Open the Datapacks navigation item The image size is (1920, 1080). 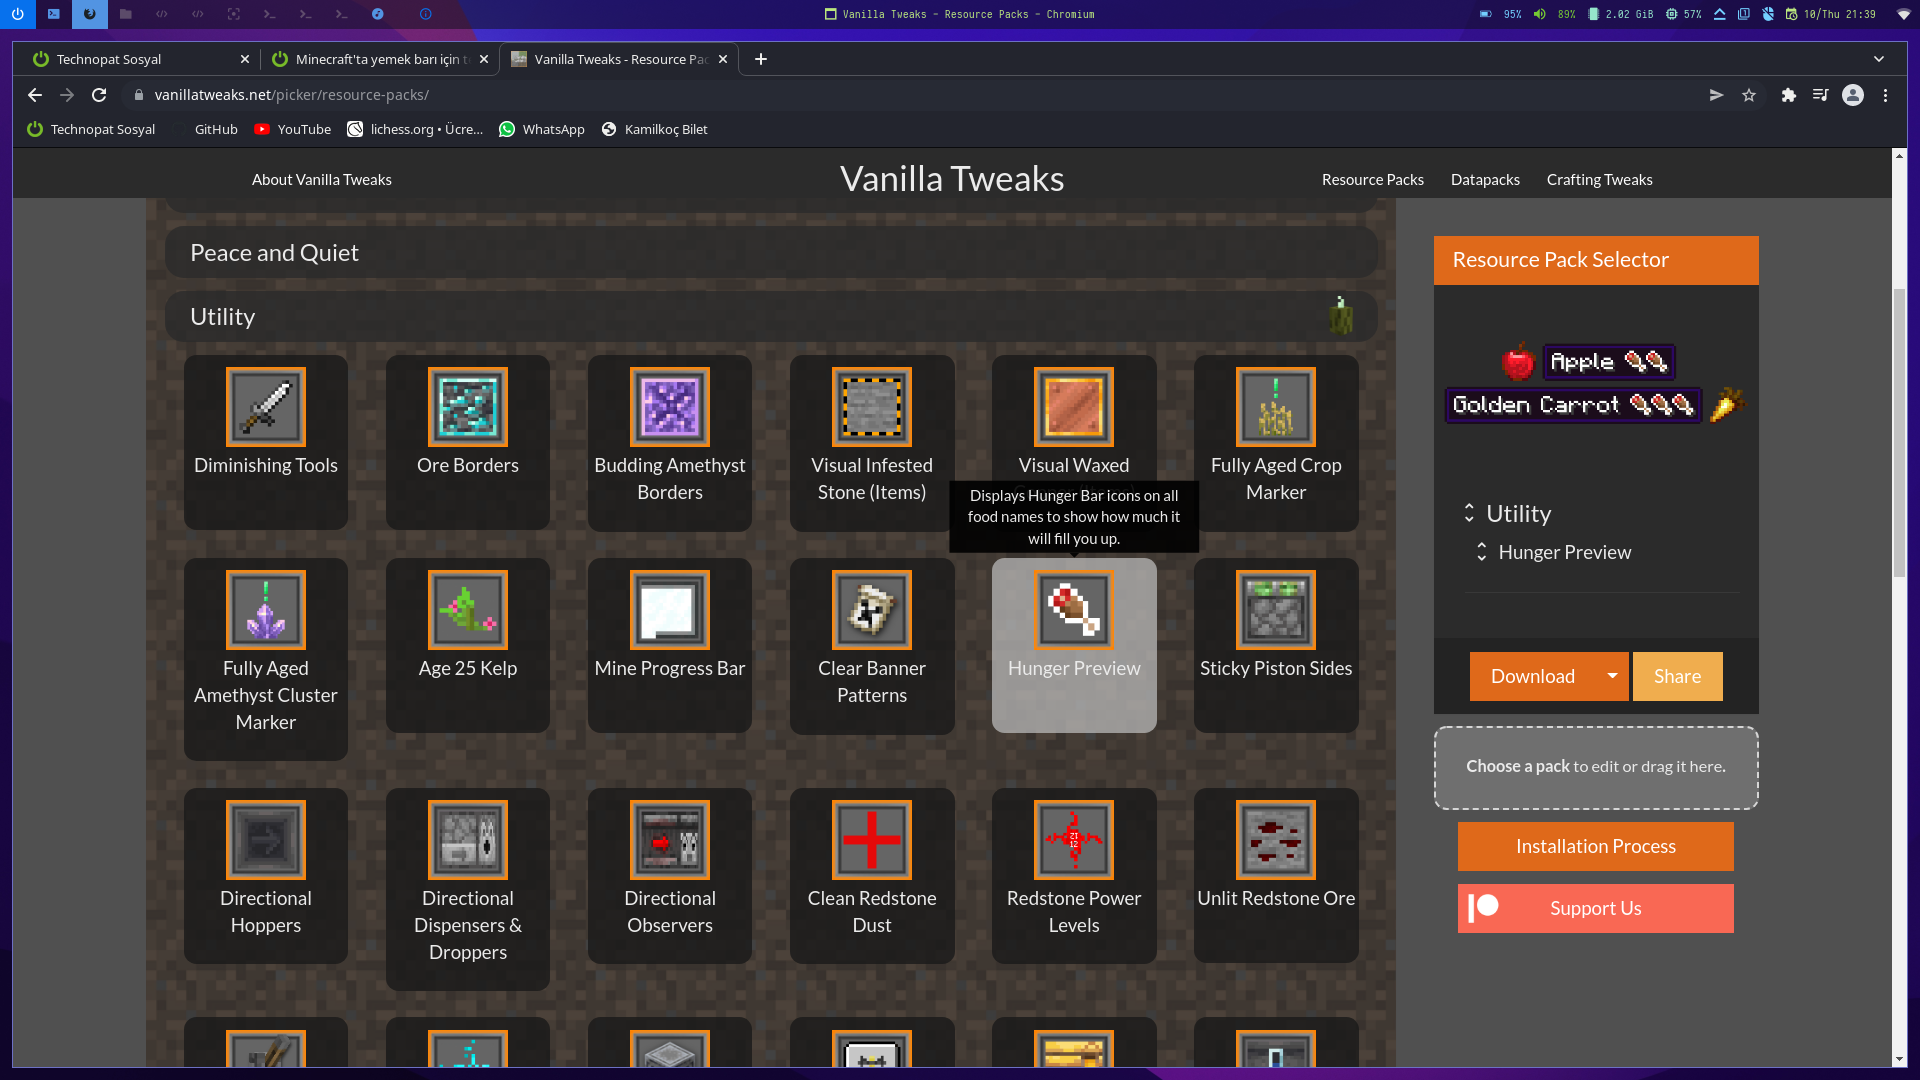point(1484,180)
